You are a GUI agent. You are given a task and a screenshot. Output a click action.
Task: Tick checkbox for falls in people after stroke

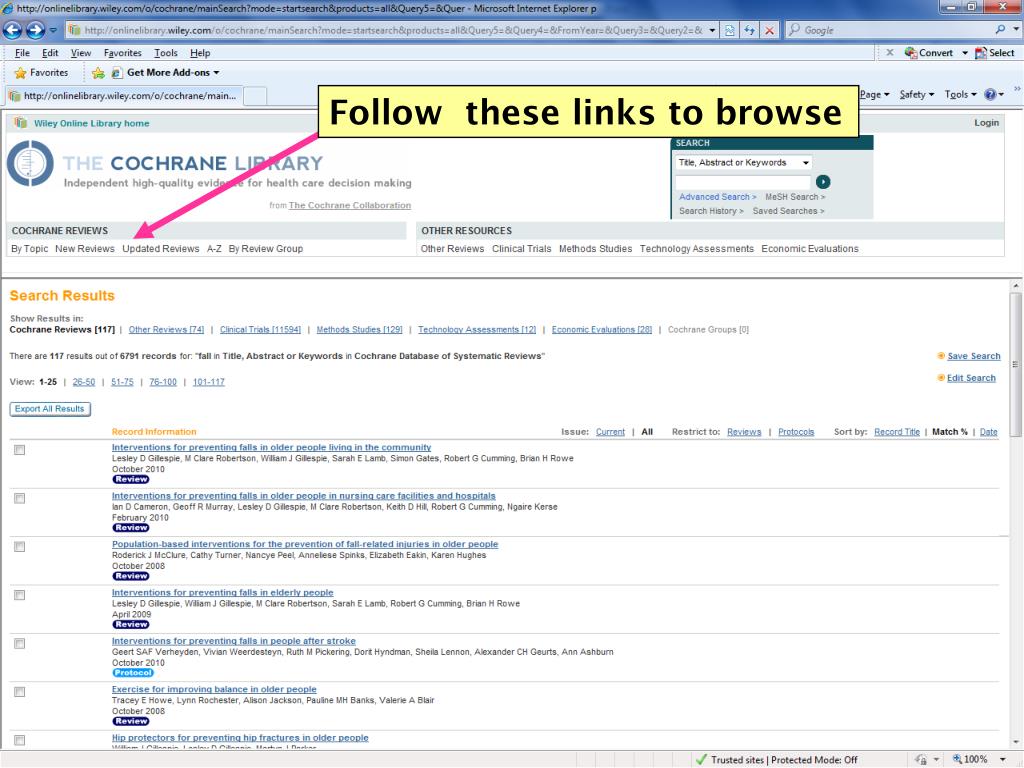click(x=20, y=643)
